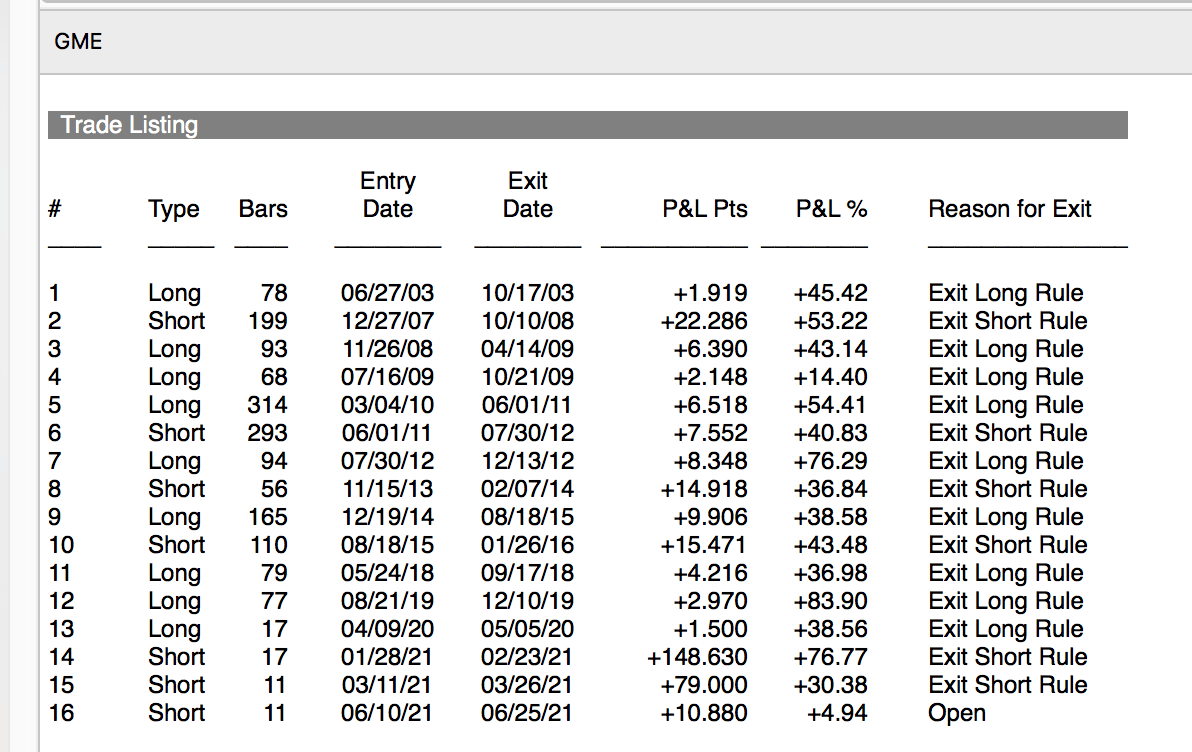This screenshot has height=752, width=1192.
Task: Select entry date 01/28/21
Action: (387, 657)
